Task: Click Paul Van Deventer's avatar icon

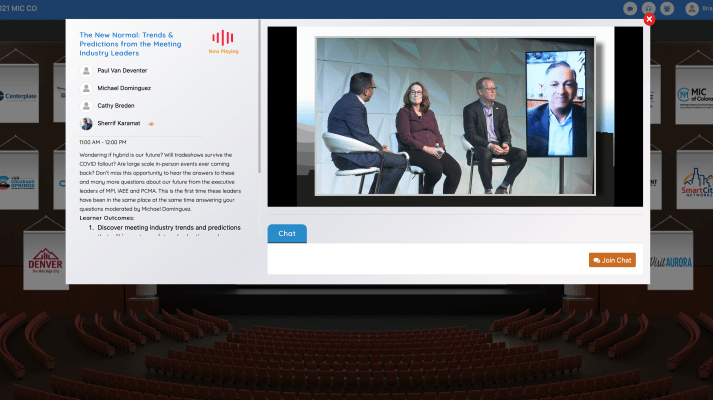Action: point(86,70)
